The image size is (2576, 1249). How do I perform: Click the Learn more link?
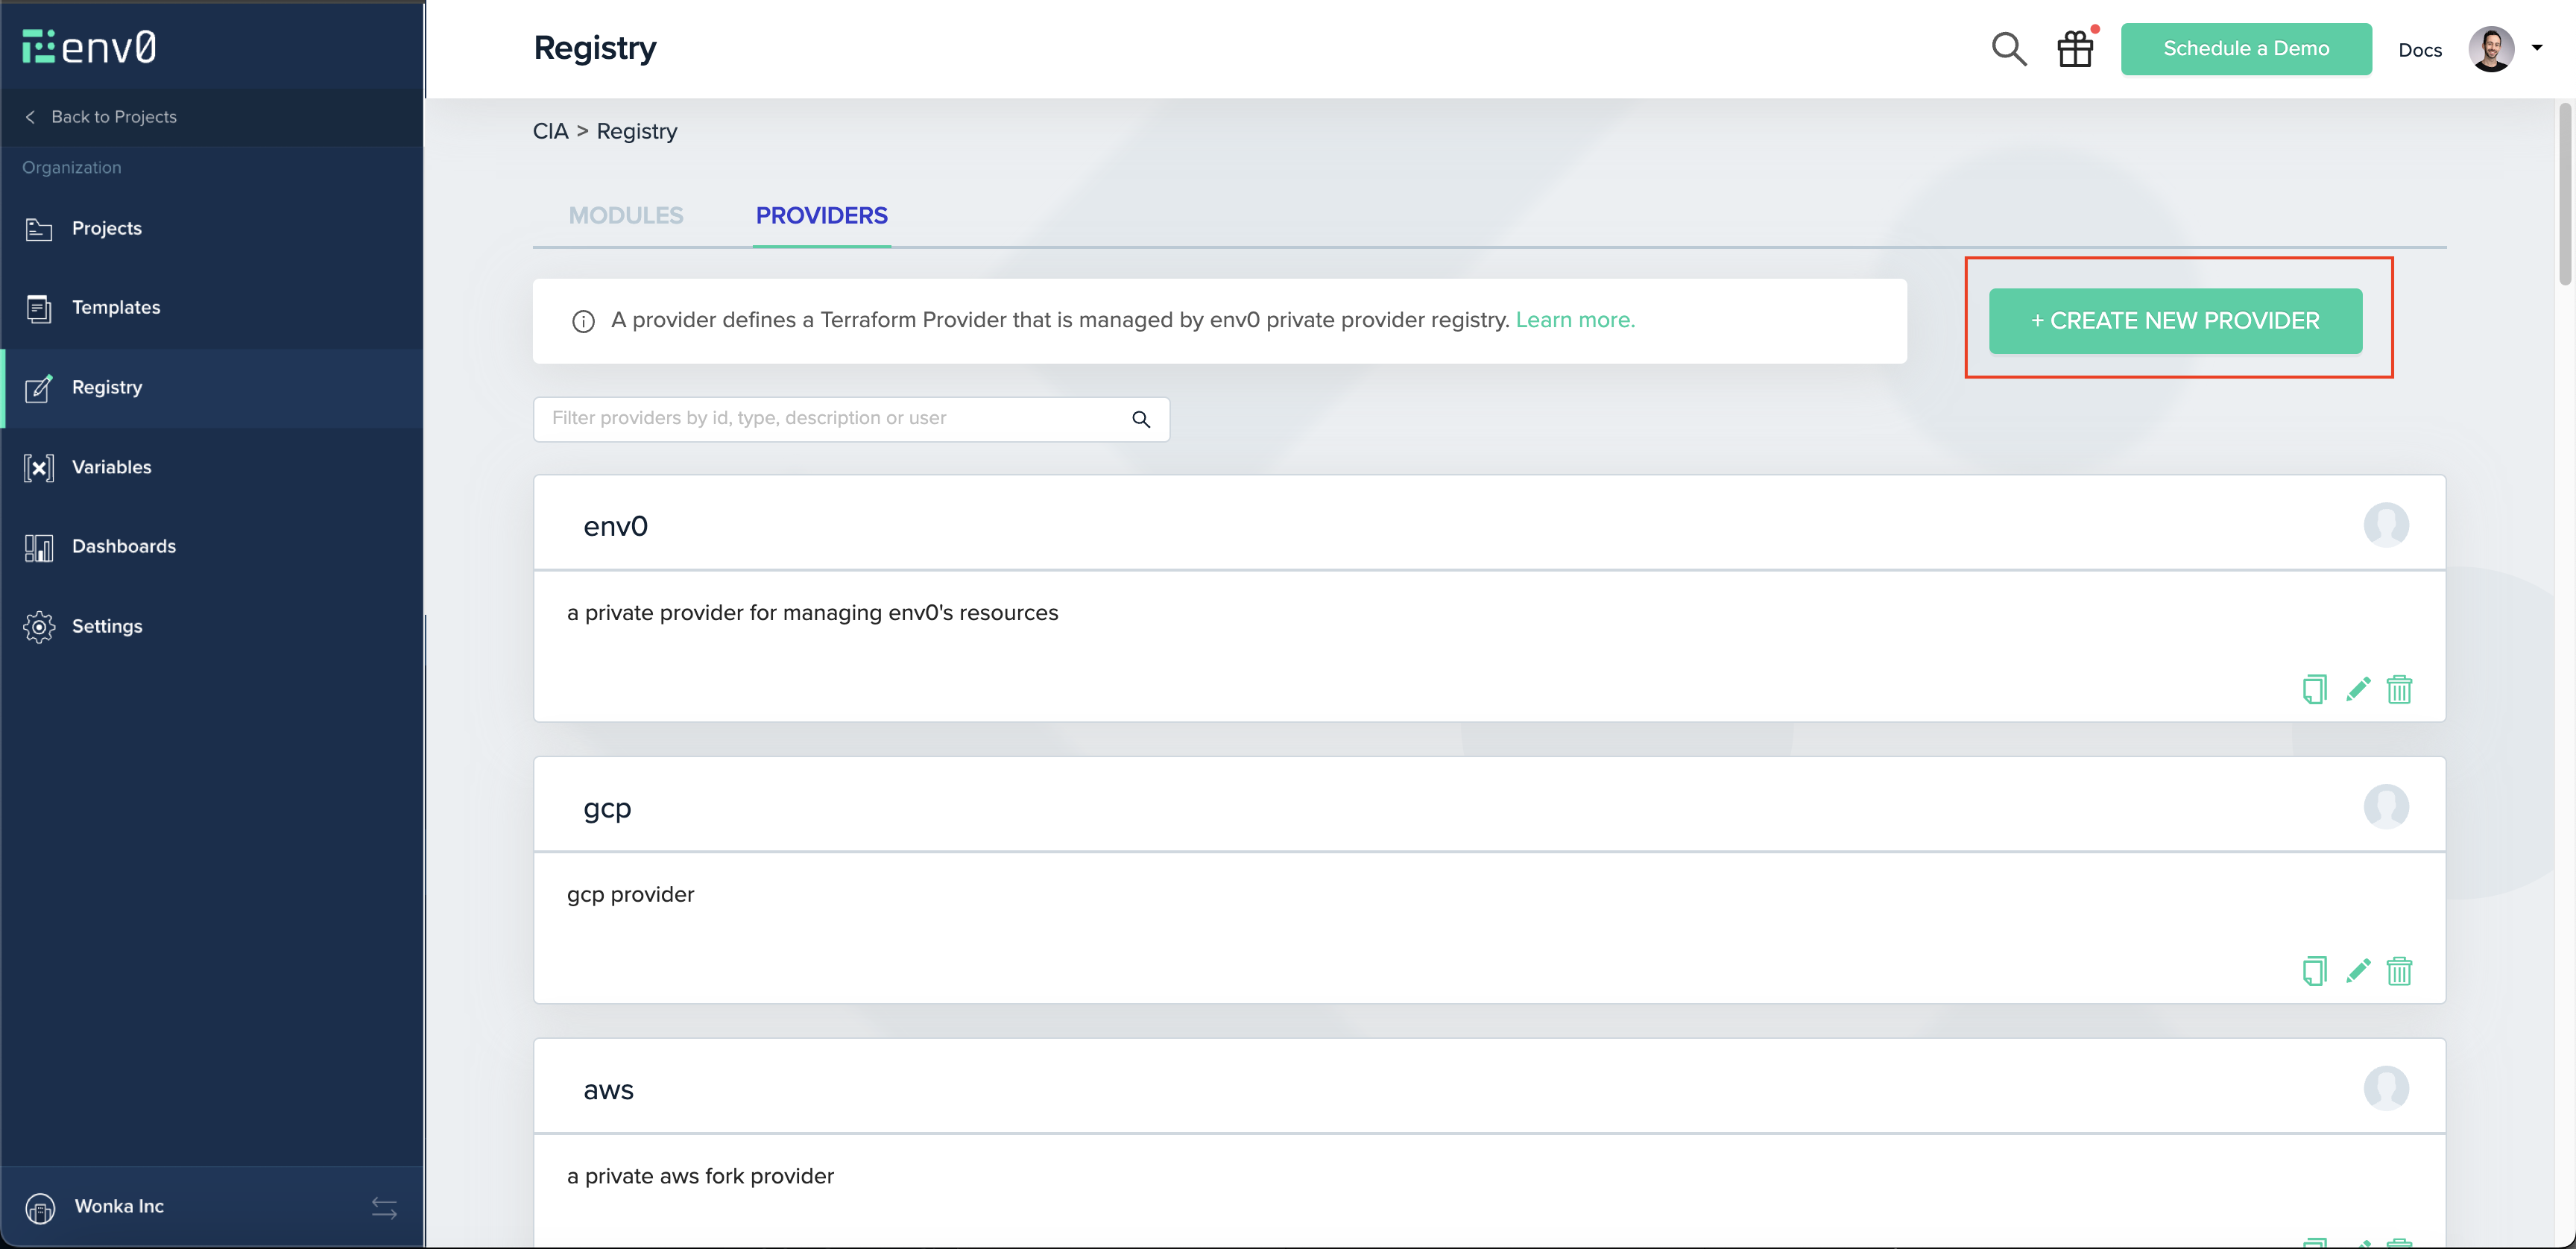1575,320
